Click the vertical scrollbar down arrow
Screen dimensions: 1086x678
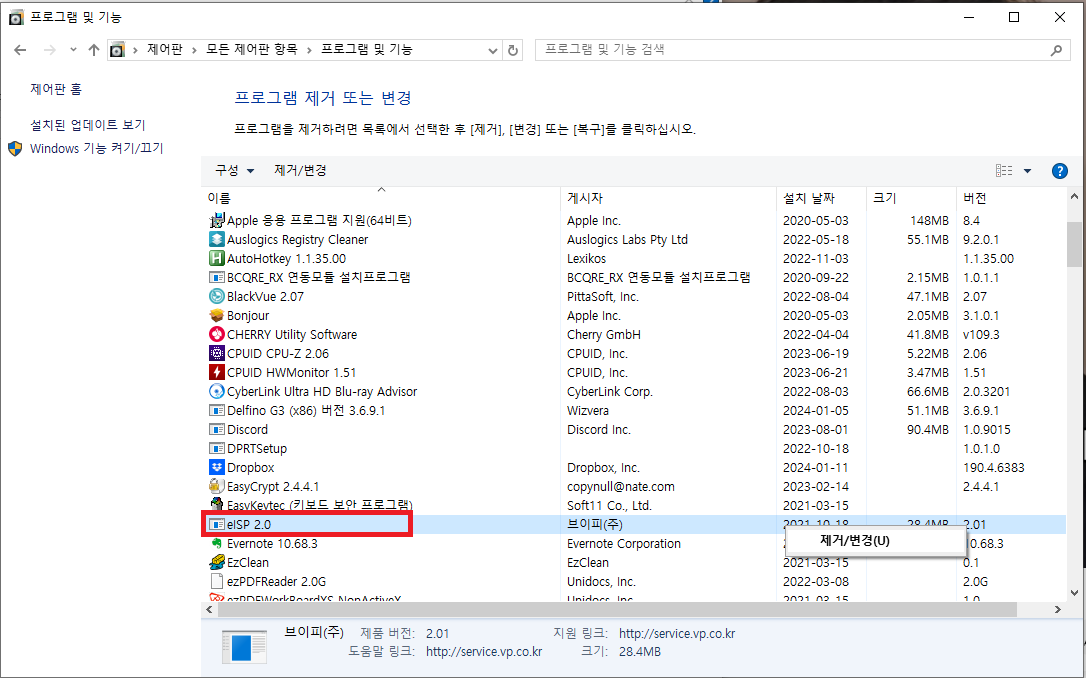[1074, 593]
